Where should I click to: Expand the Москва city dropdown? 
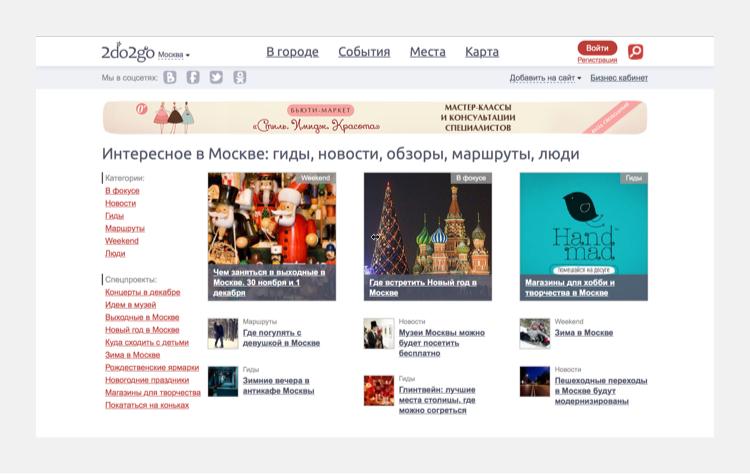pos(174,54)
